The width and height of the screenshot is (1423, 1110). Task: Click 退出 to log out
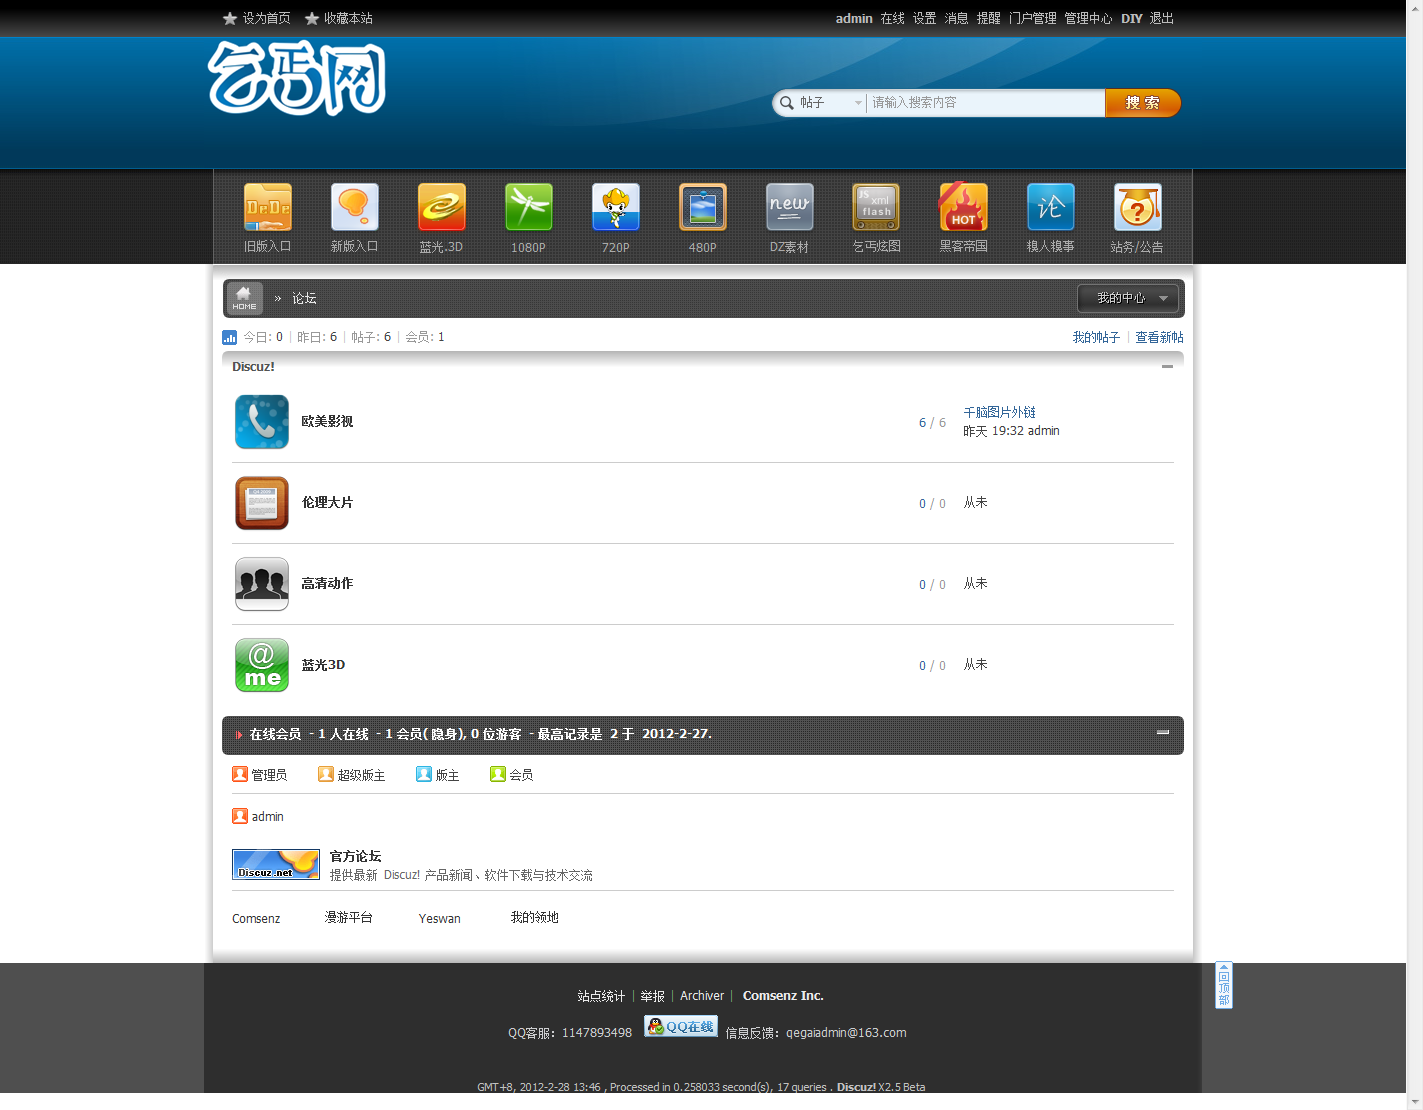point(1162,18)
